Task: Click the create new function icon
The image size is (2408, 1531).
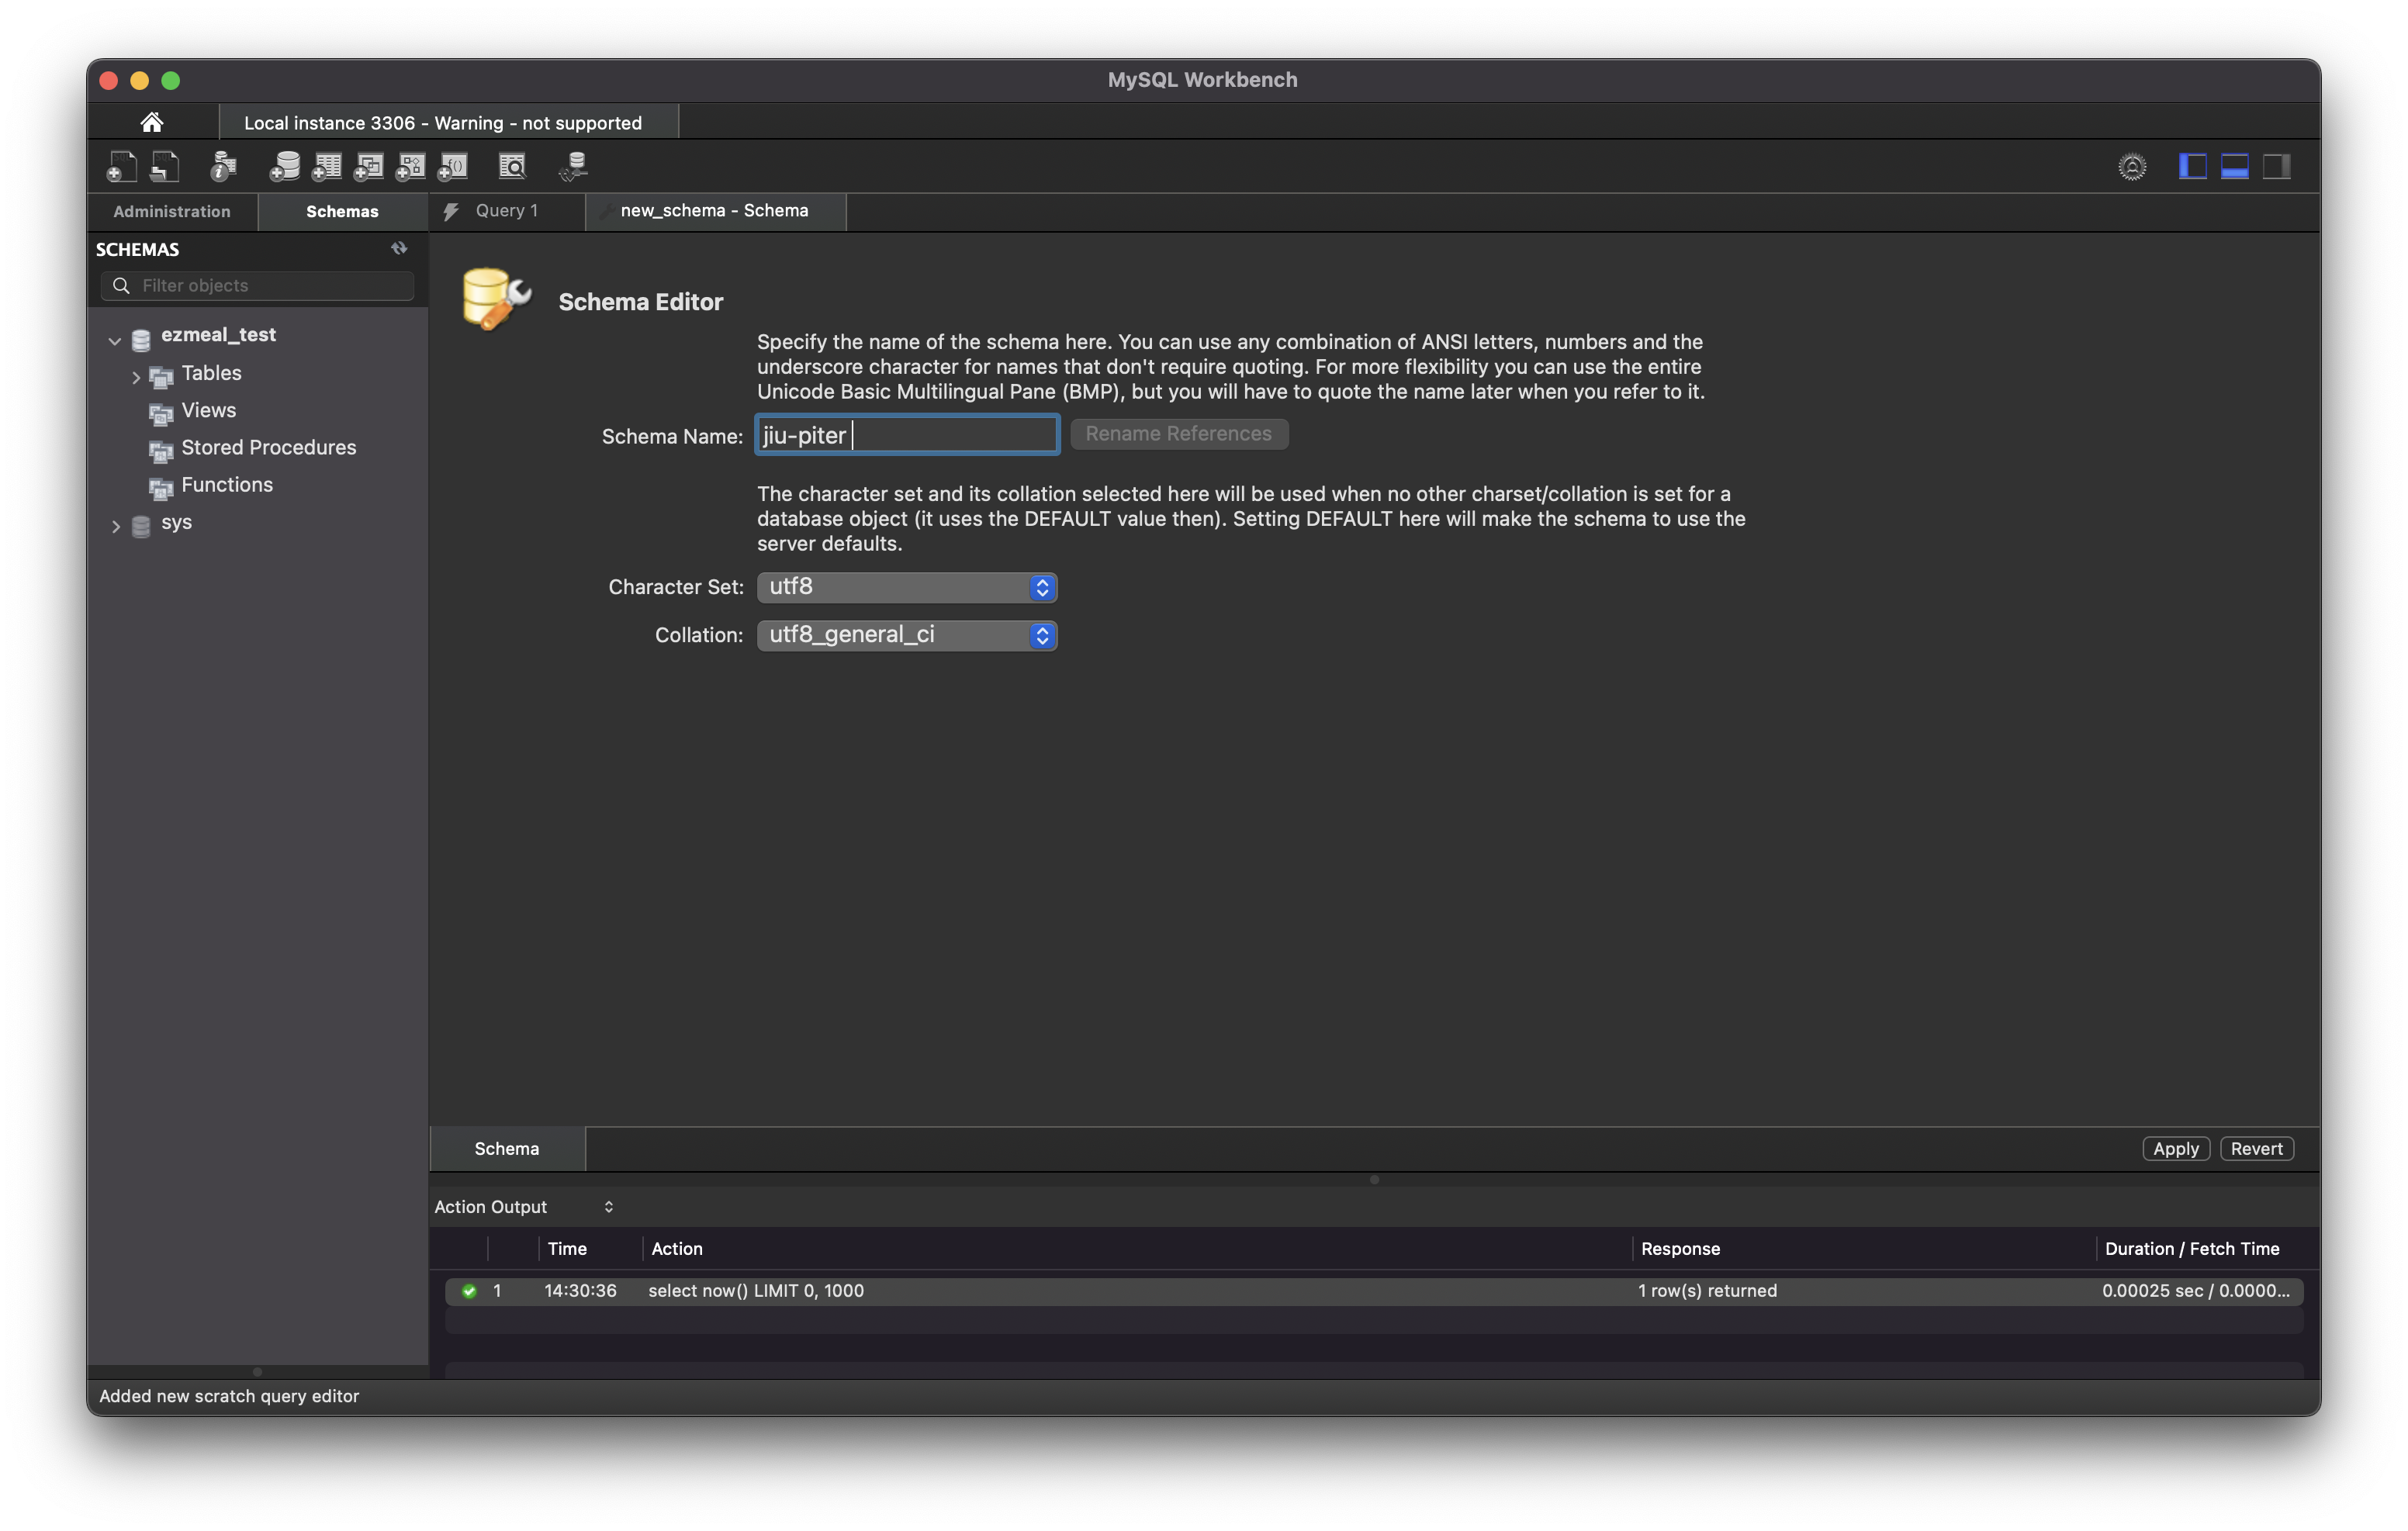Action: coord(453,166)
